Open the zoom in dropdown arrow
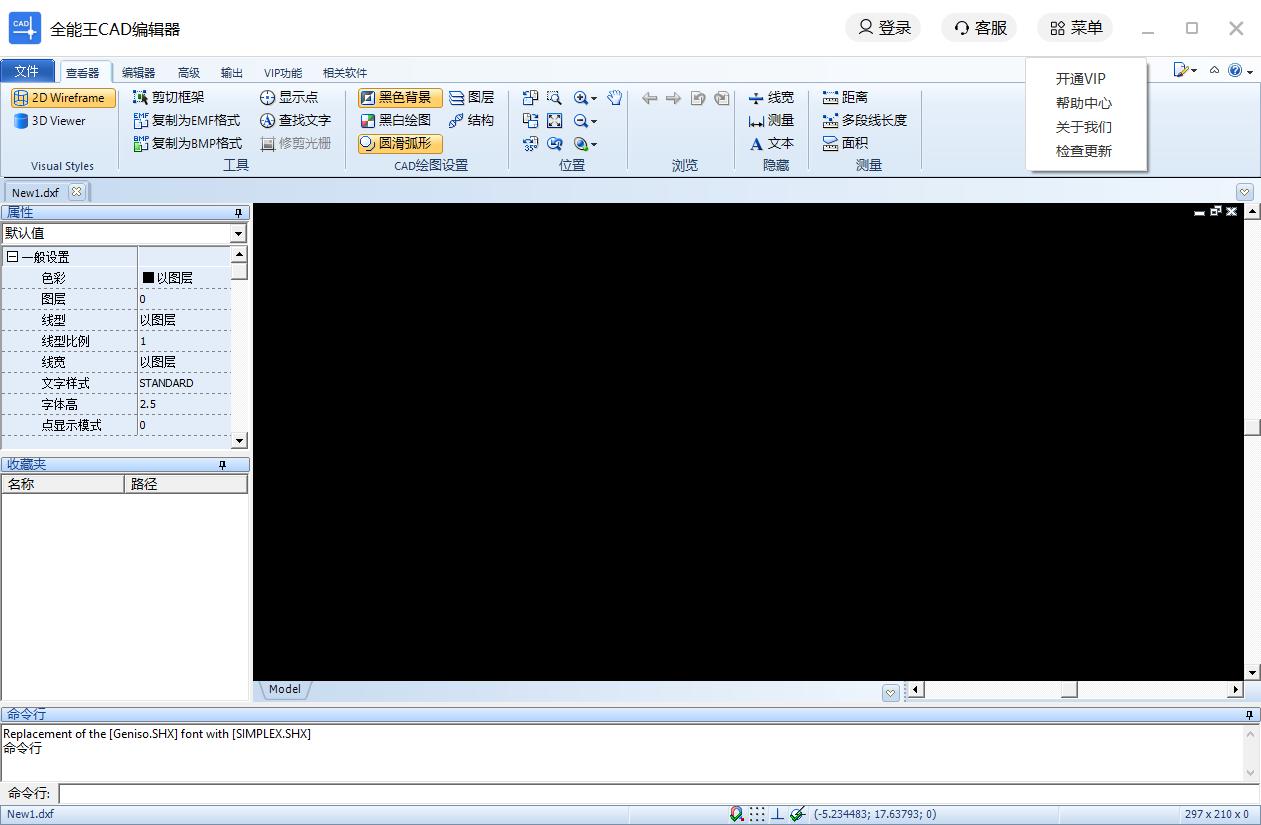 pyautogui.click(x=594, y=98)
